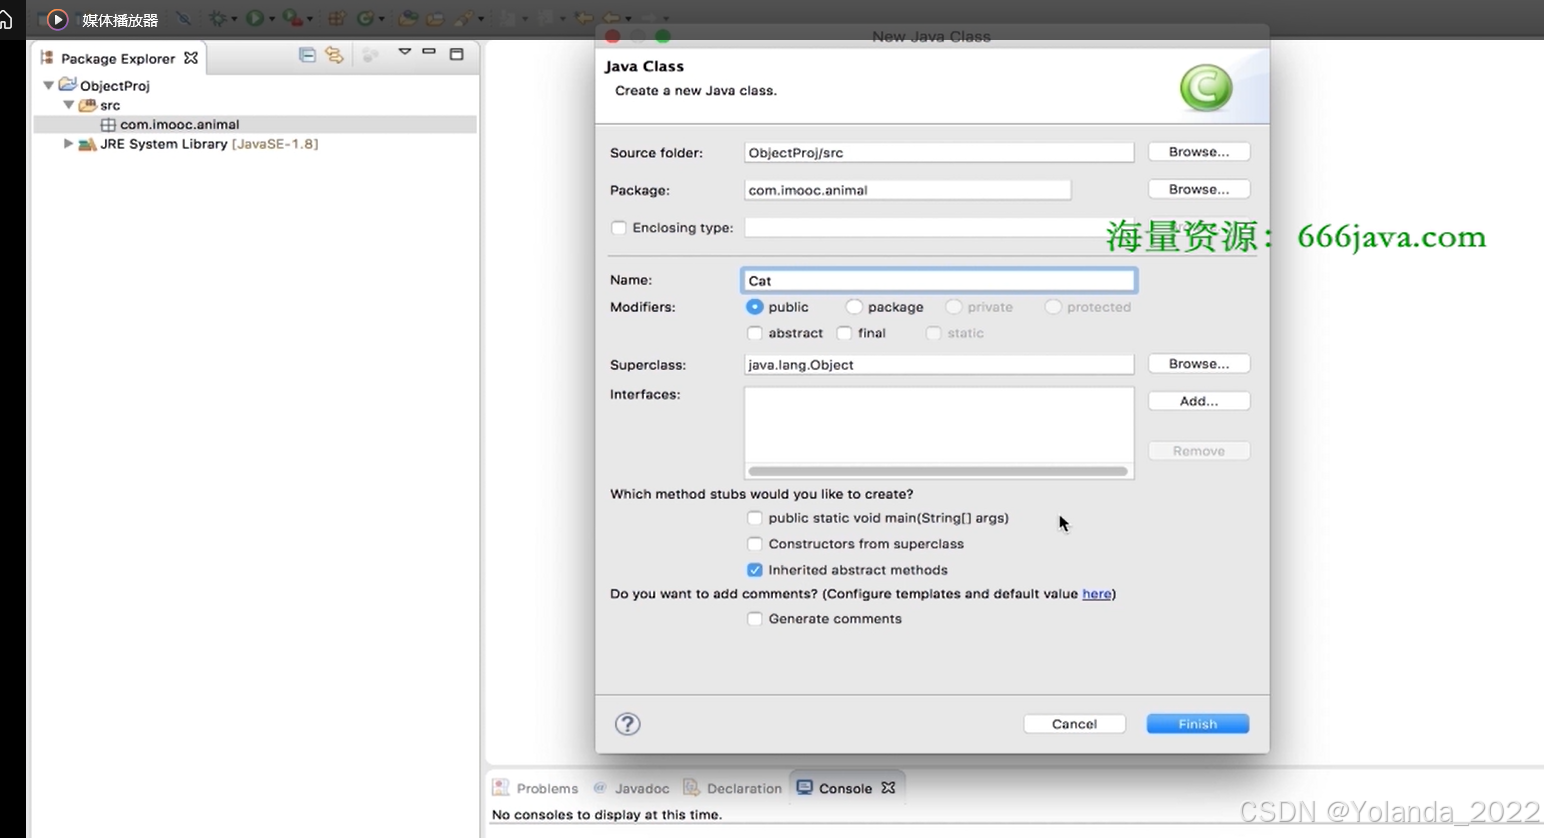Open dropdown arrow next to Search icon
1544x838 pixels.
[x=481, y=19]
